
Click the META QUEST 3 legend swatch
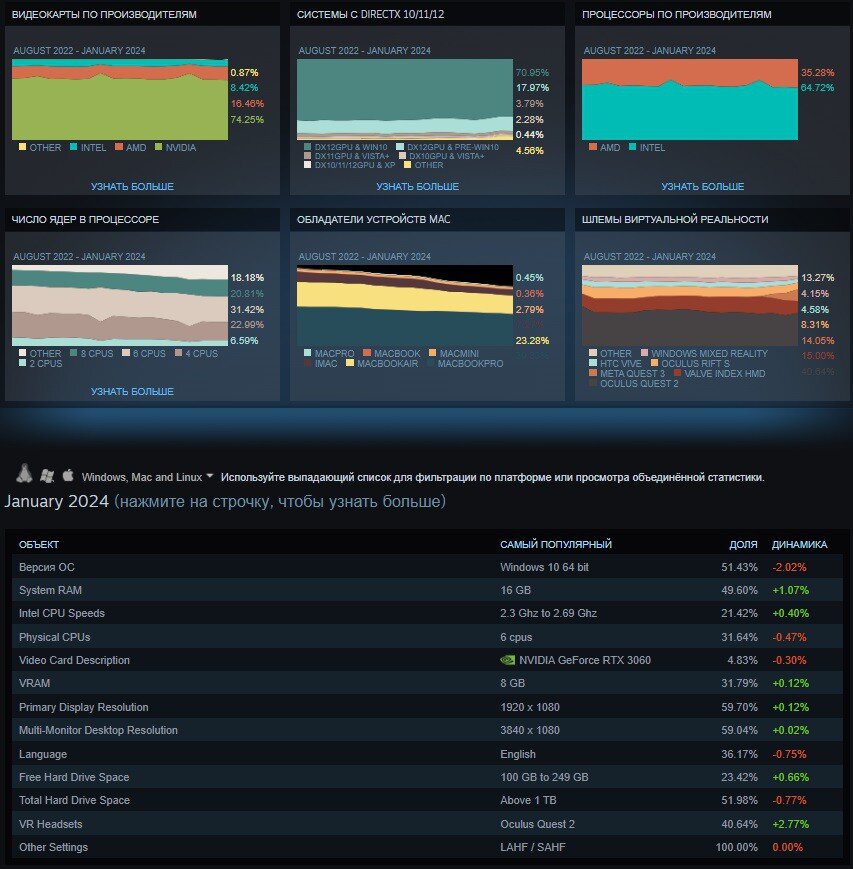(592, 373)
